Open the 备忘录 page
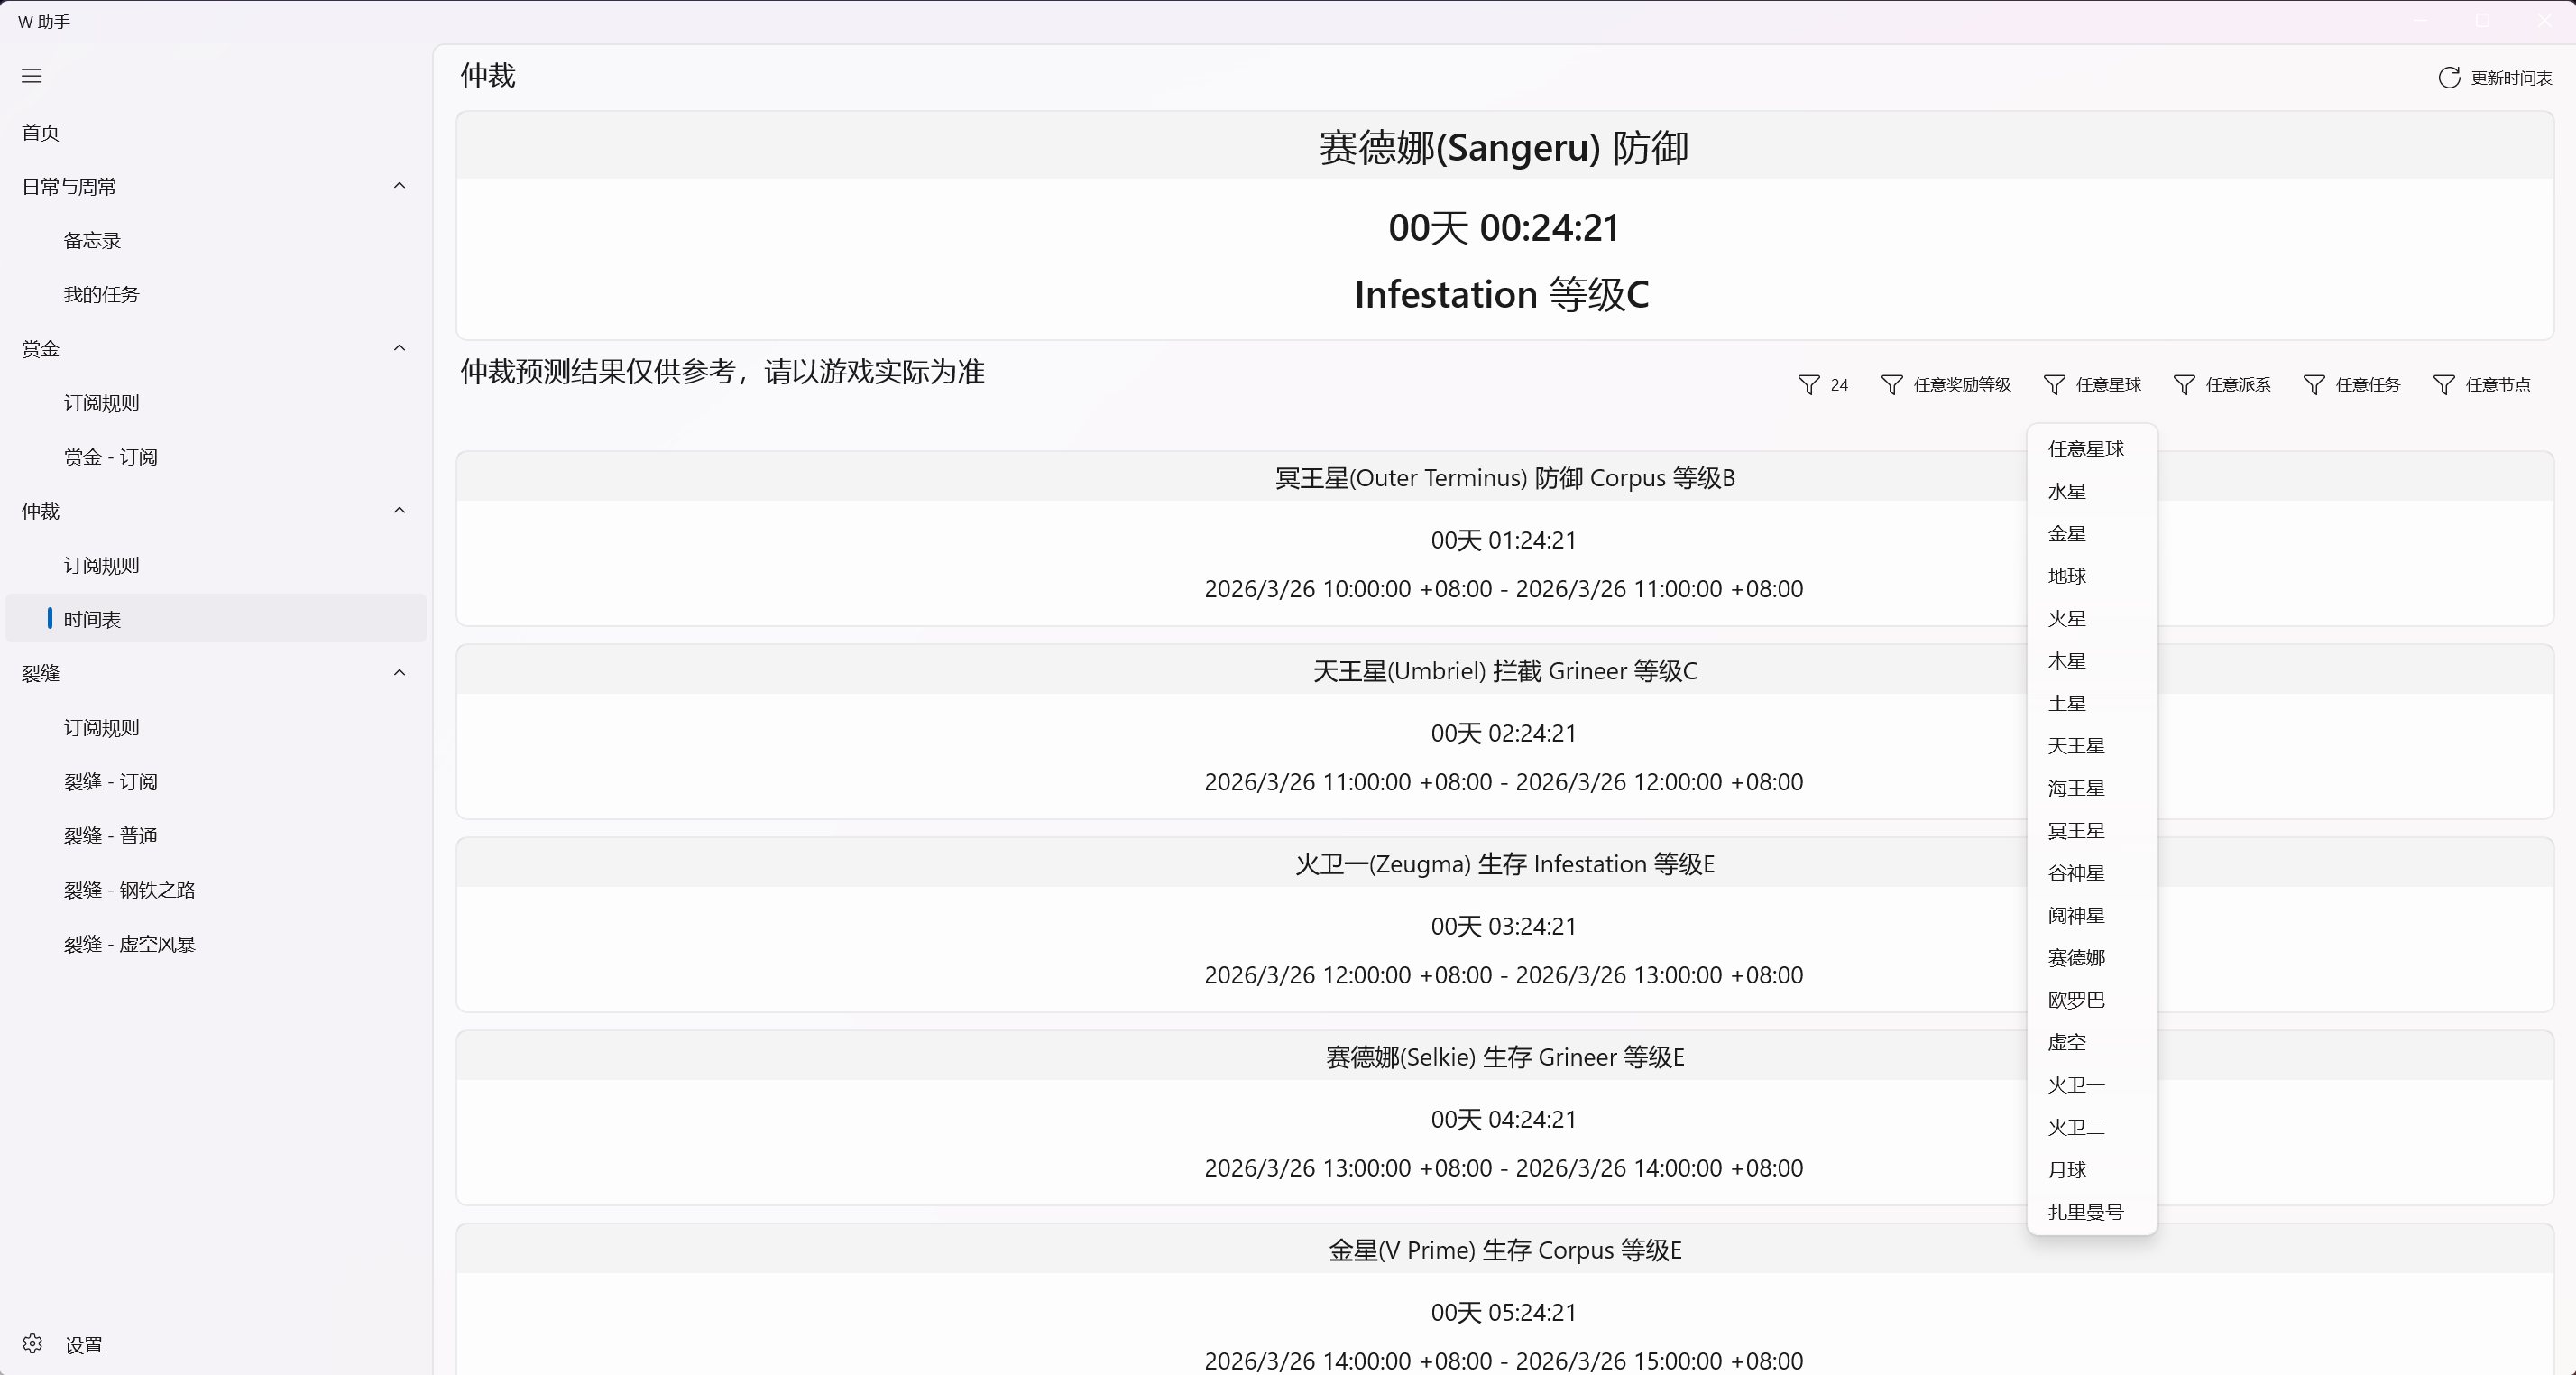Screen dimensions: 2576x1375 (x=92, y=240)
